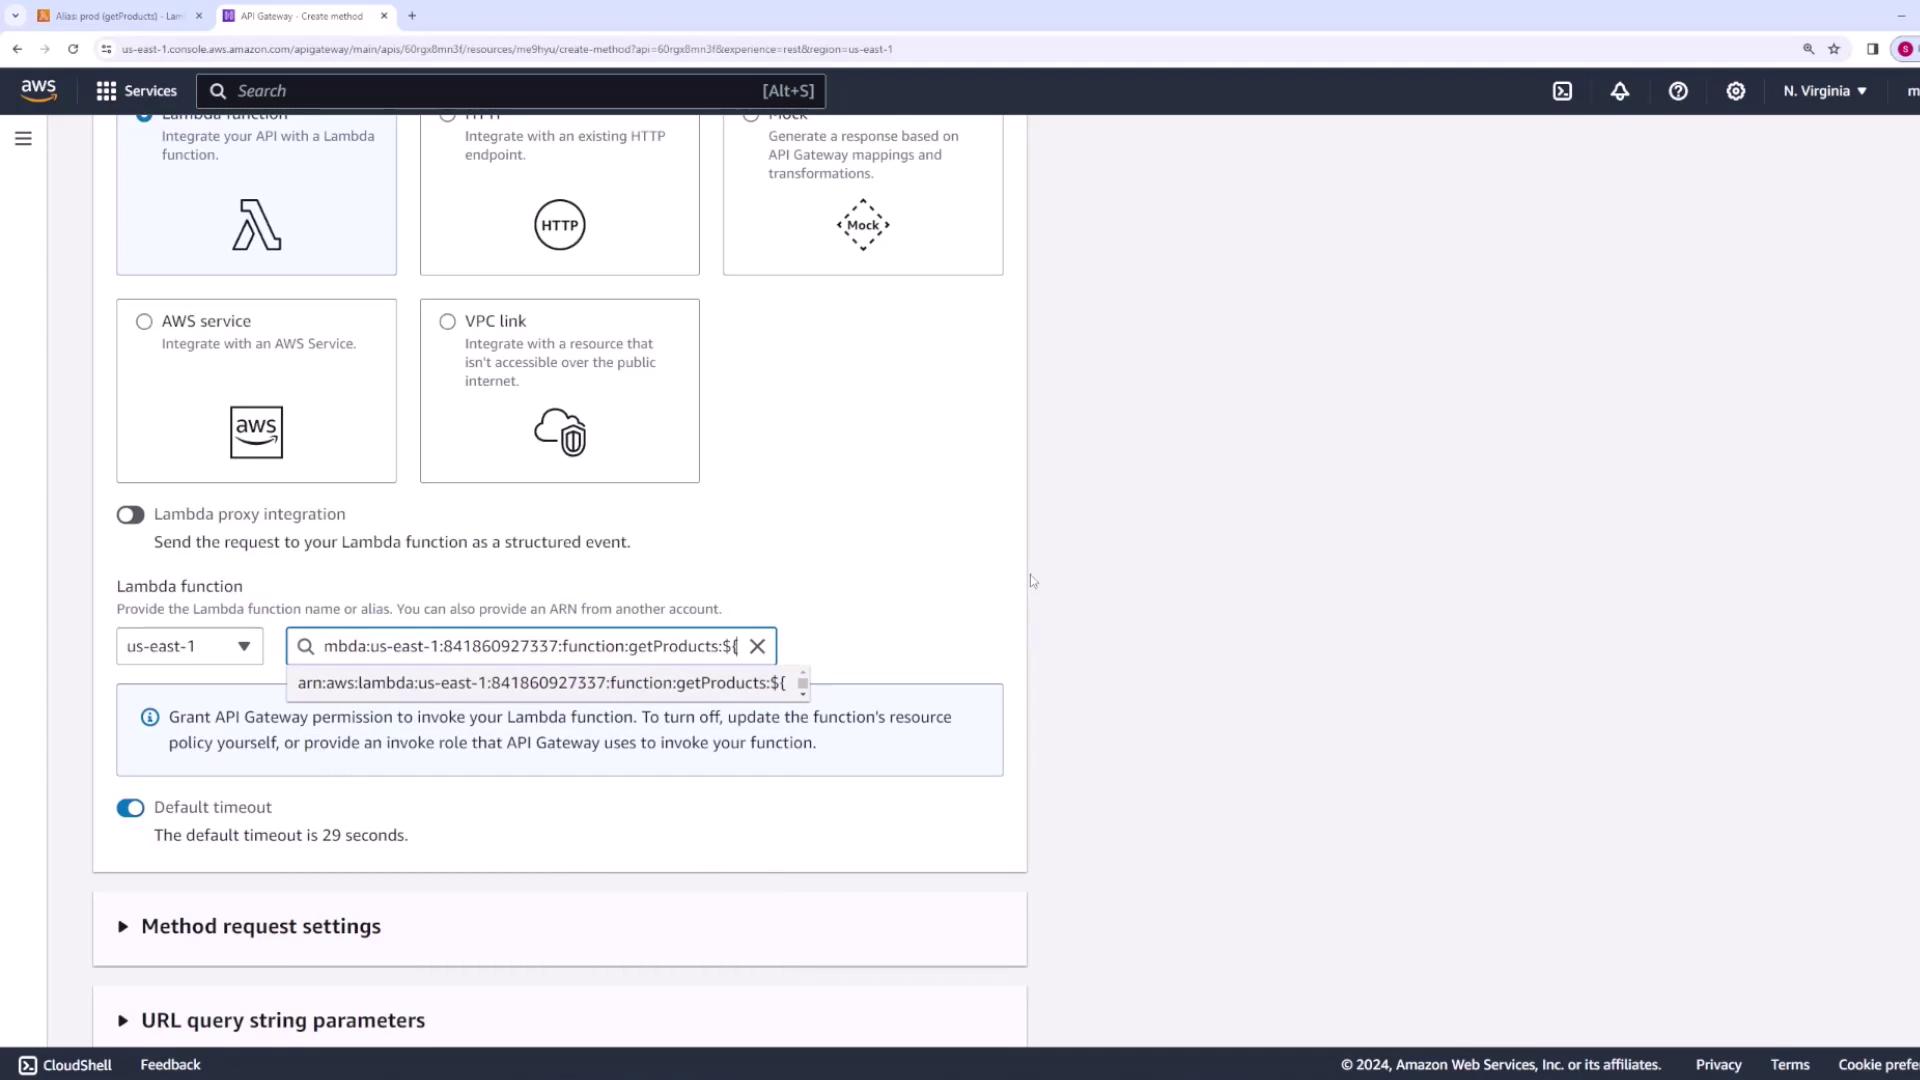Expand URL query string parameters section

pos(282,1021)
